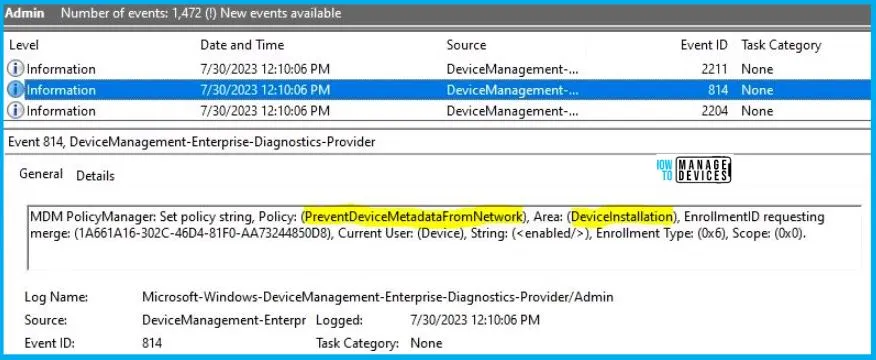Select the event row with ID 2204
Viewport: 876px width, 360px height.
click(437, 111)
